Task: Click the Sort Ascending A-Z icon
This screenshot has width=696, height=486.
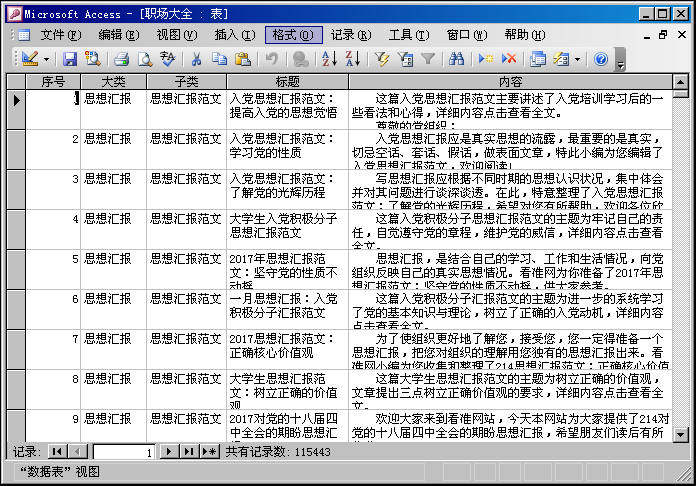Action: [329, 59]
